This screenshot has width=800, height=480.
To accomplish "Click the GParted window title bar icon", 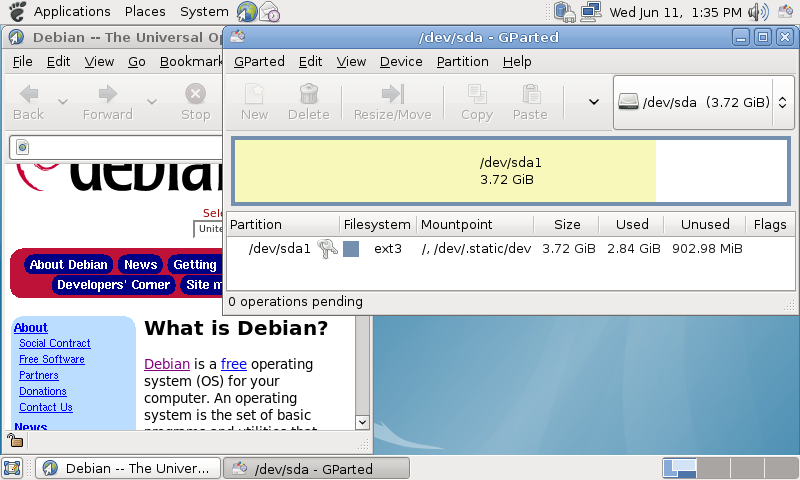I will [x=237, y=37].
